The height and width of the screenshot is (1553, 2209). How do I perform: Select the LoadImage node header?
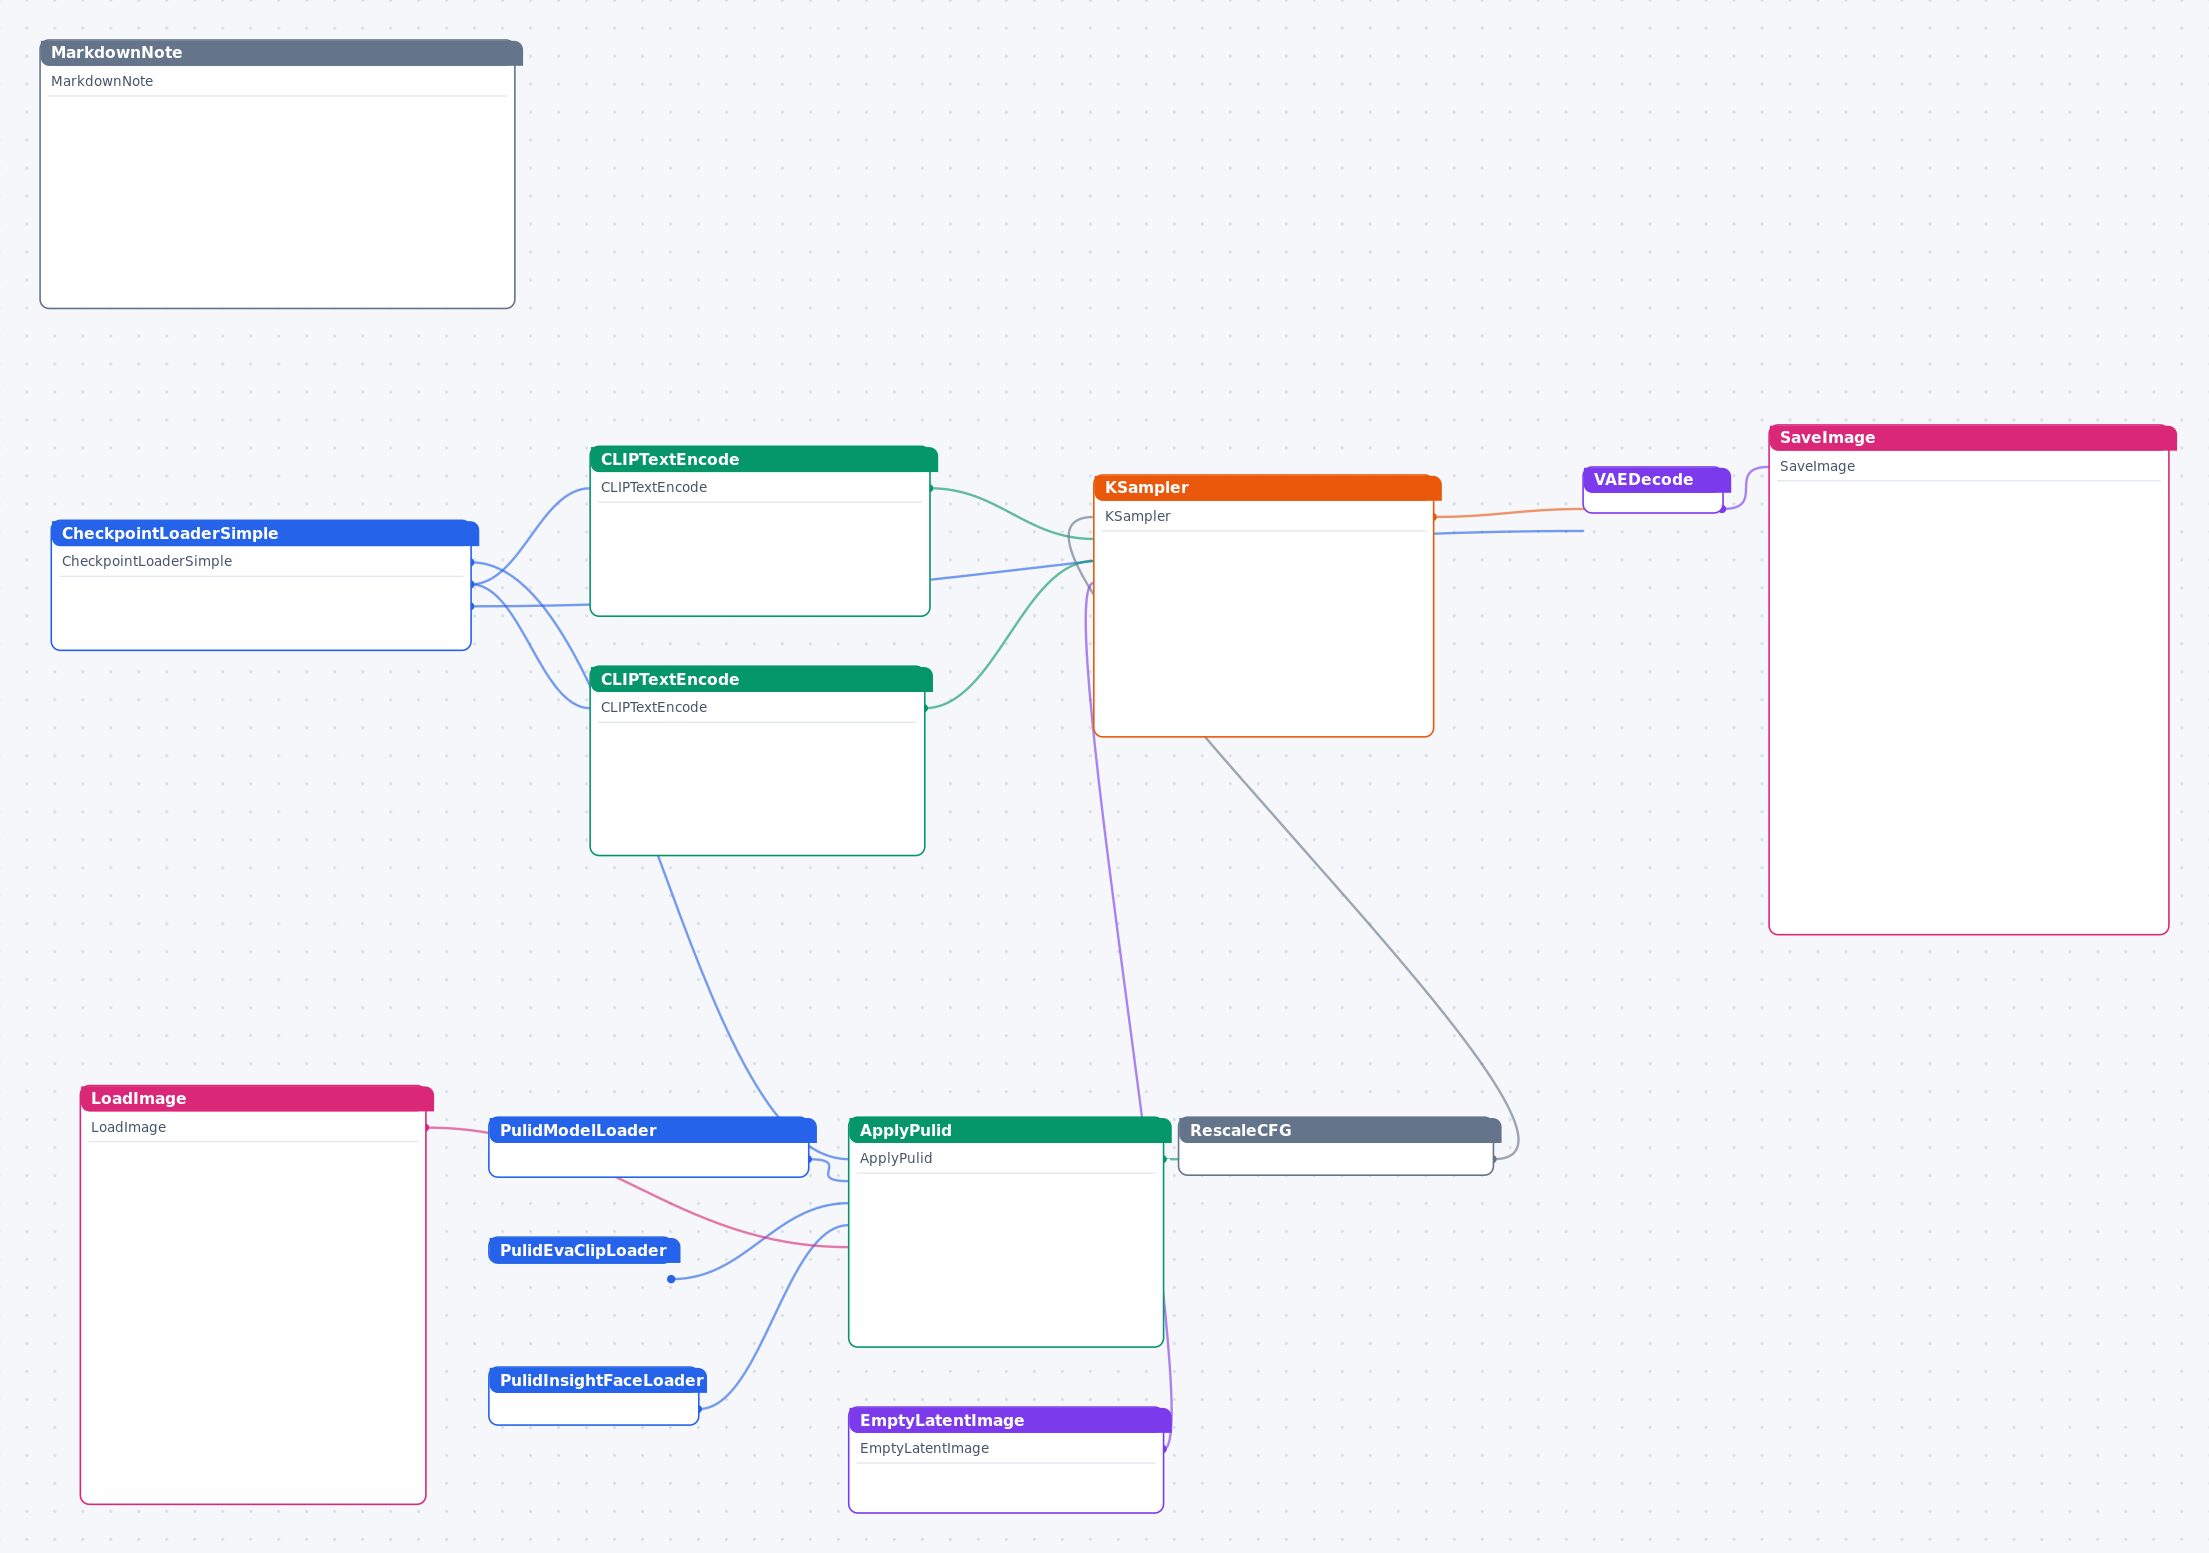(x=257, y=1098)
